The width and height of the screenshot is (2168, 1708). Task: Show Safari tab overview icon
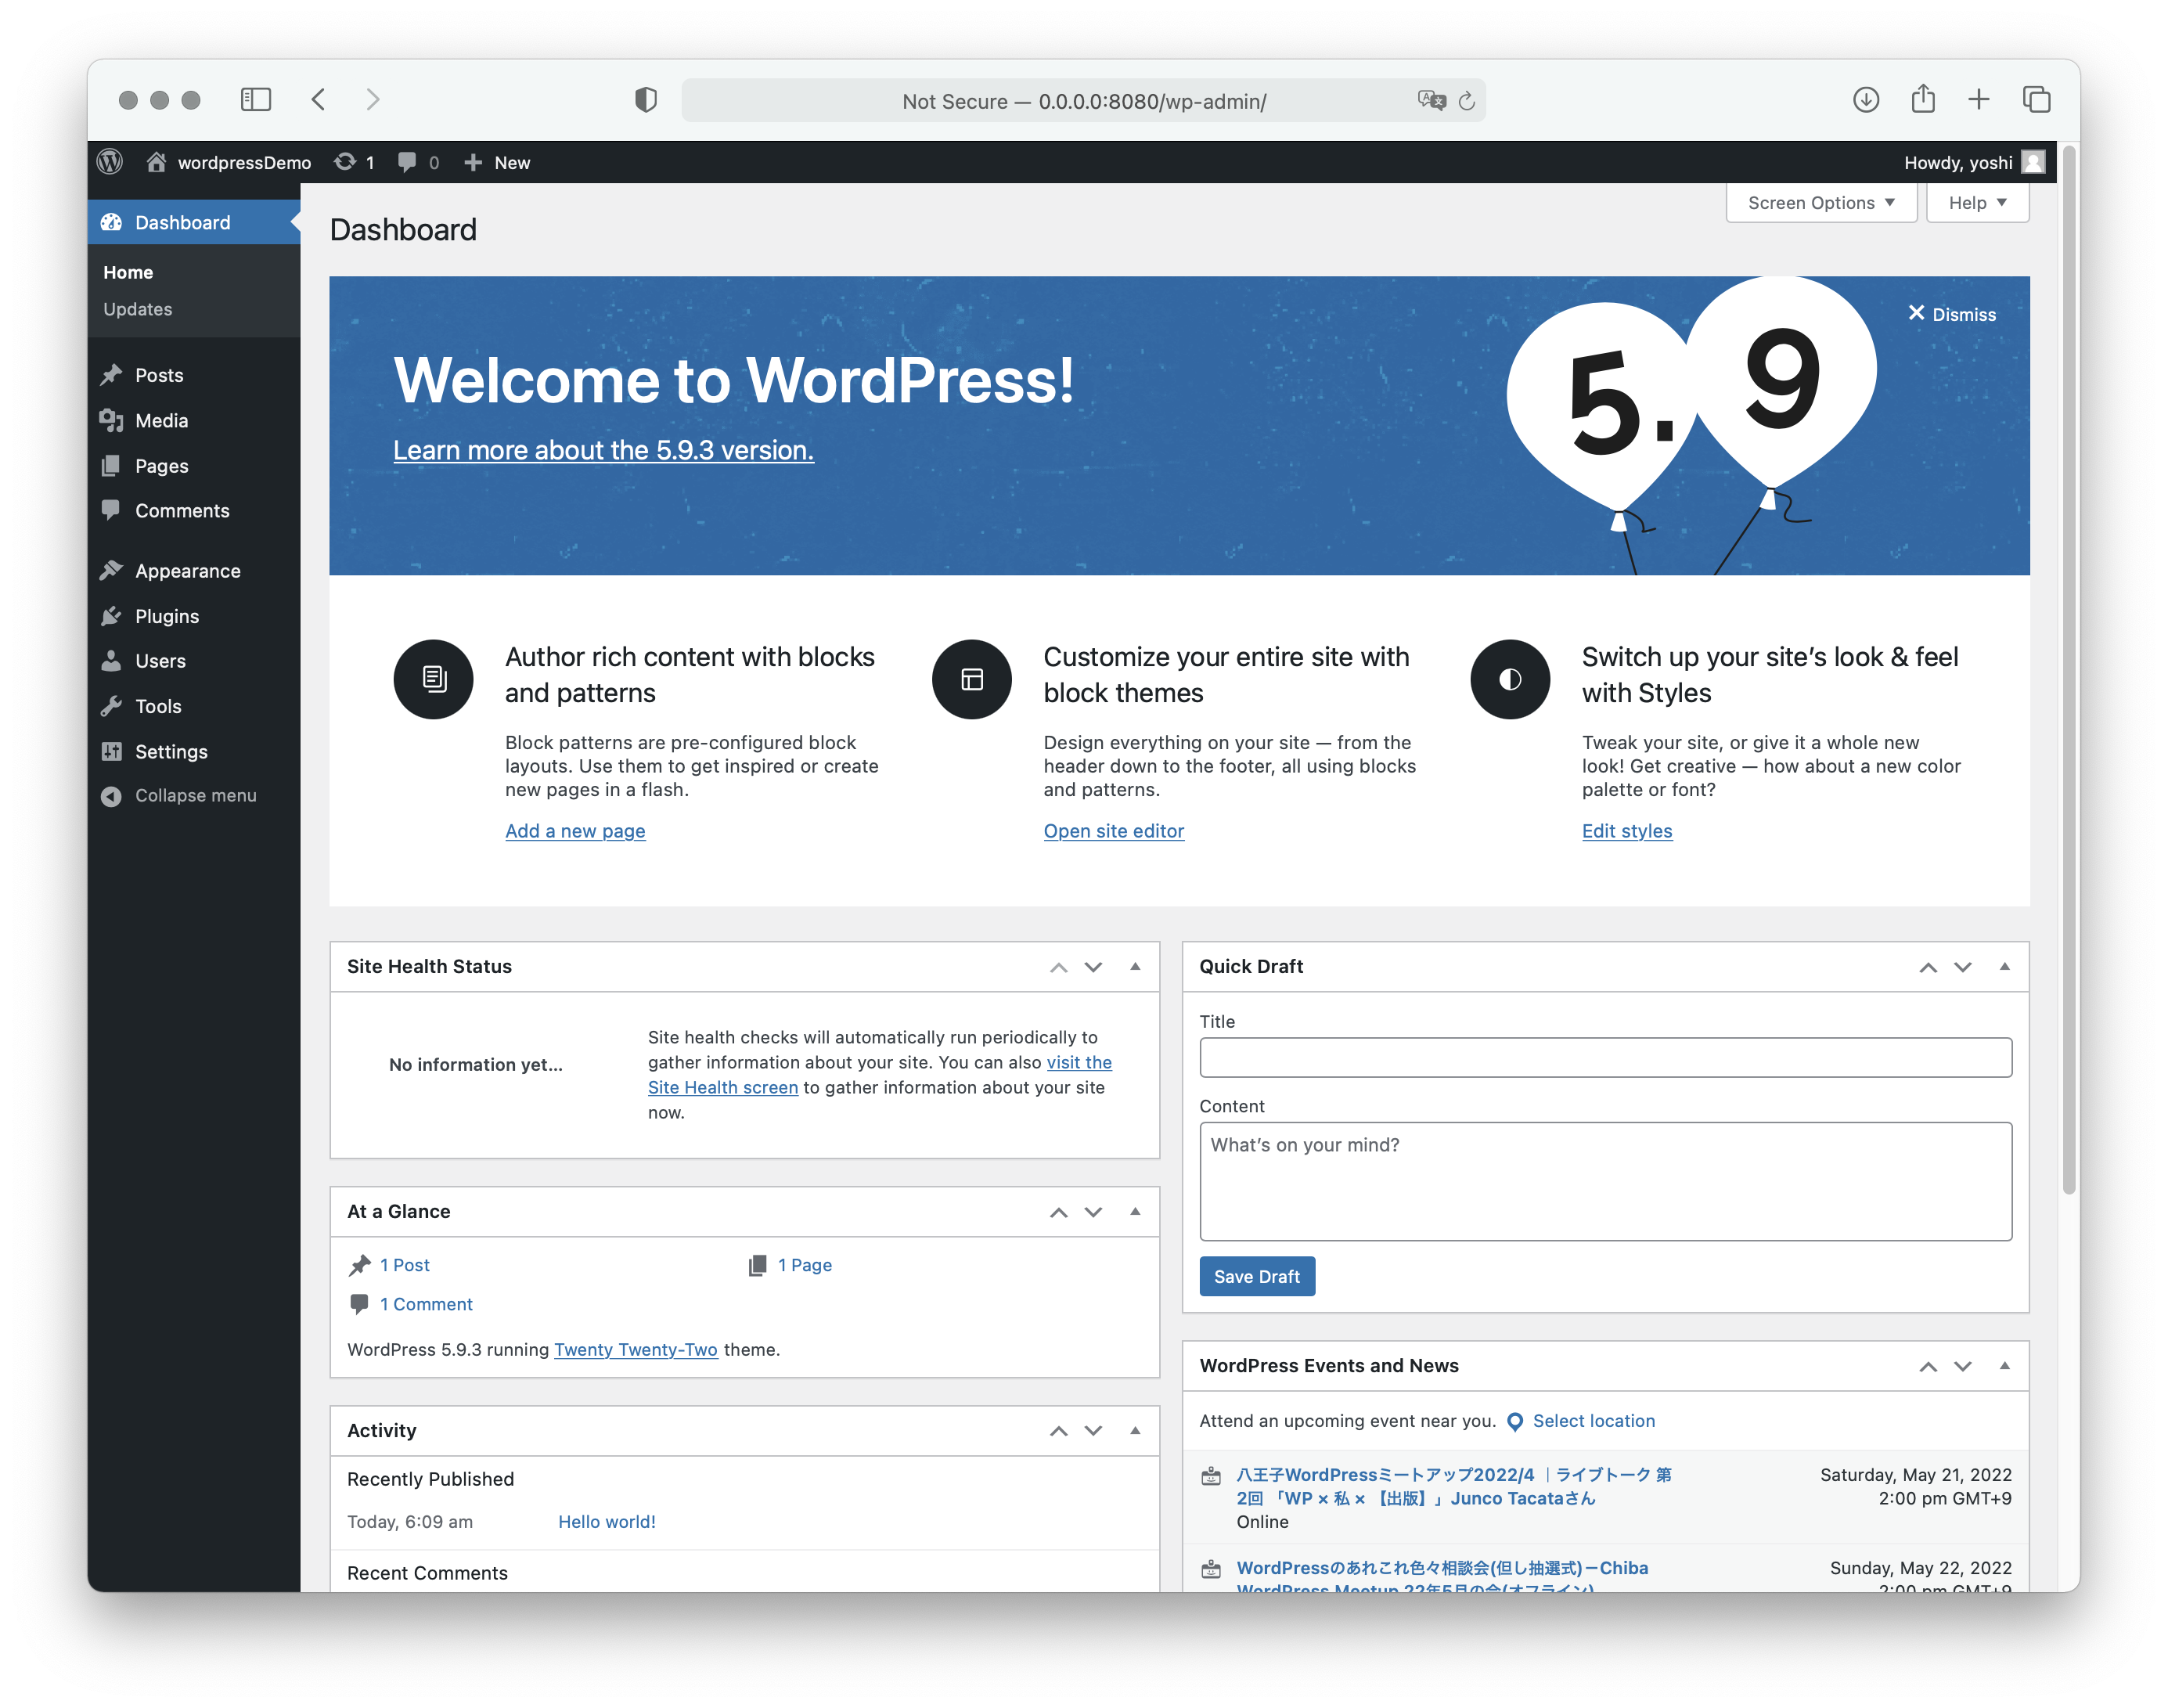click(2036, 99)
